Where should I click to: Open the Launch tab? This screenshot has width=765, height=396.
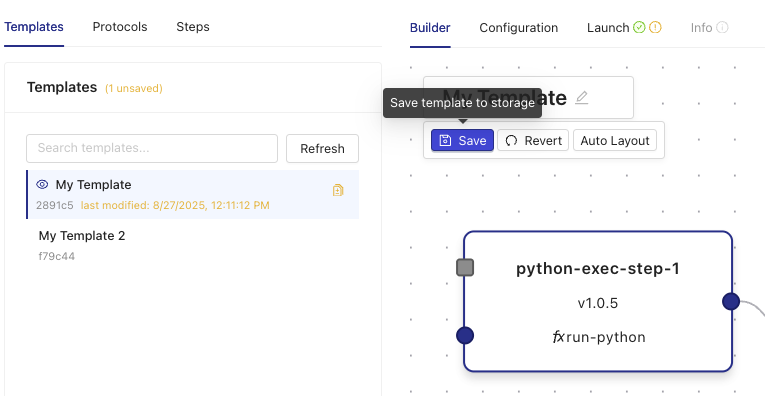[608, 28]
